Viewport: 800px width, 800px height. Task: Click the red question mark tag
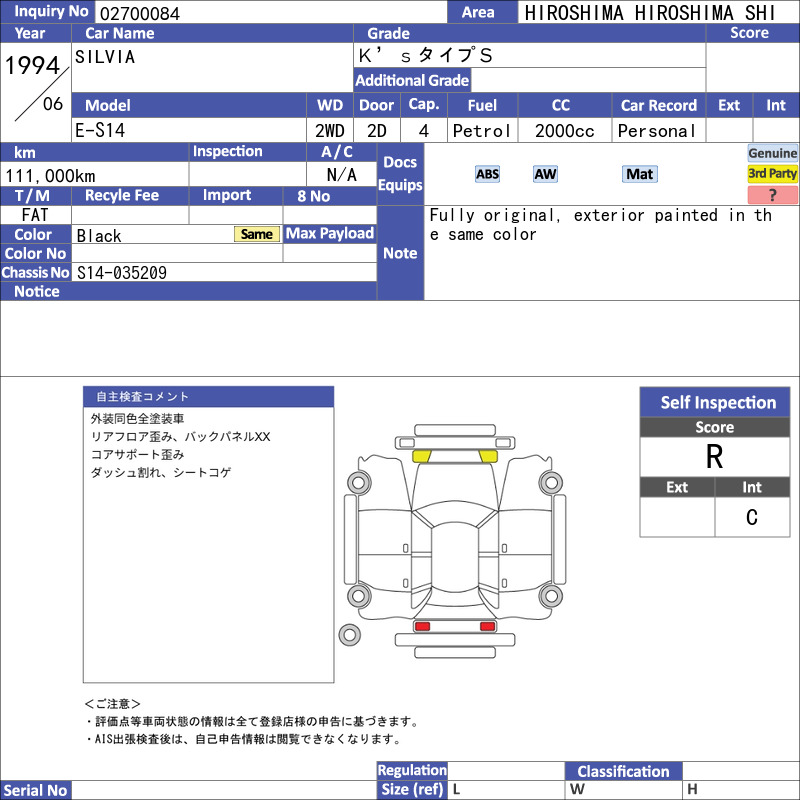pos(772,194)
